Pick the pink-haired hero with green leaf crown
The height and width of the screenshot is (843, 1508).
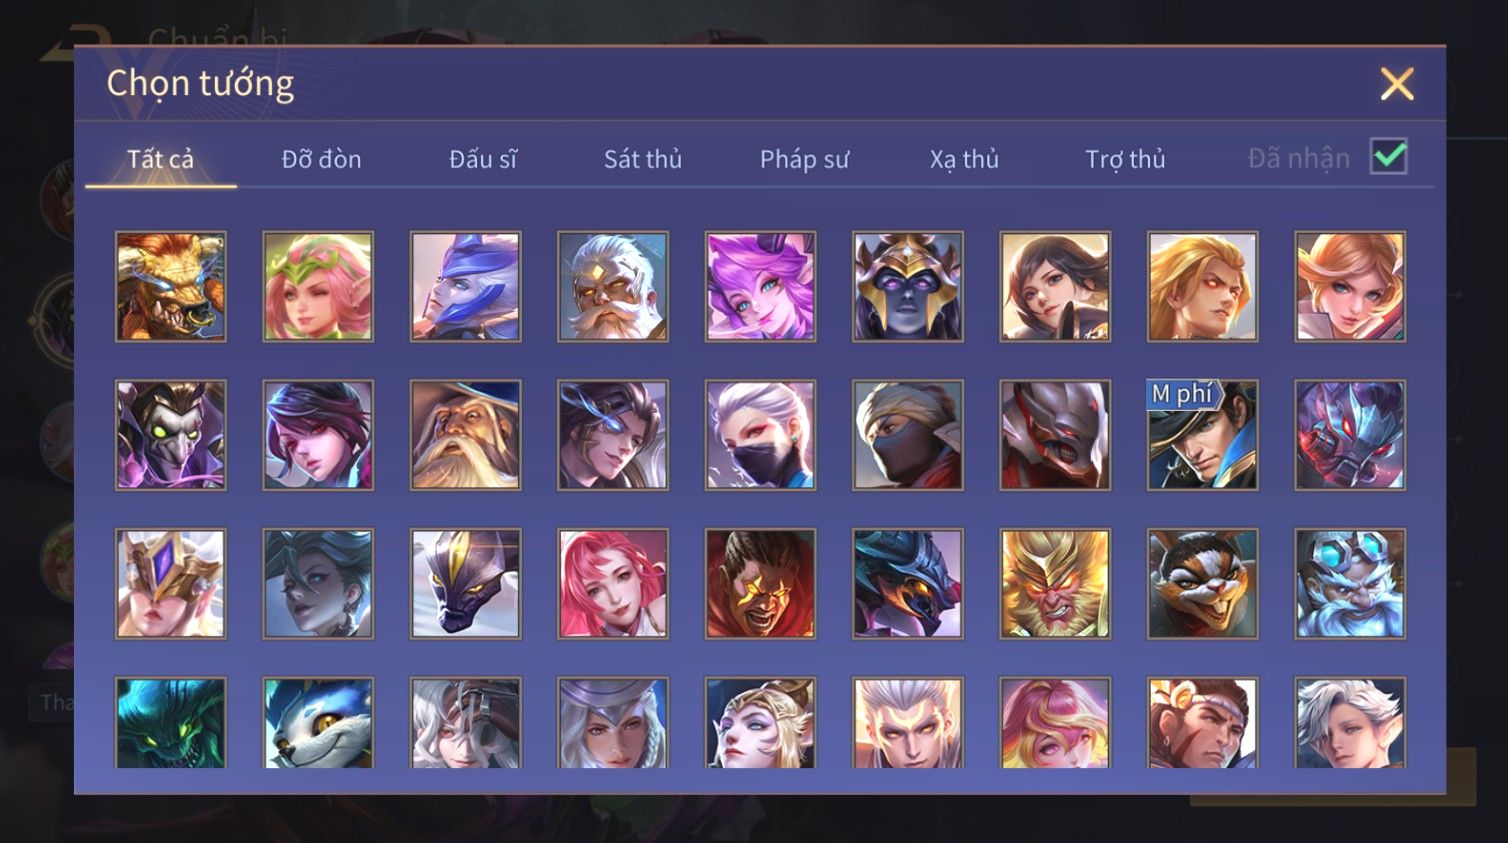coord(318,287)
